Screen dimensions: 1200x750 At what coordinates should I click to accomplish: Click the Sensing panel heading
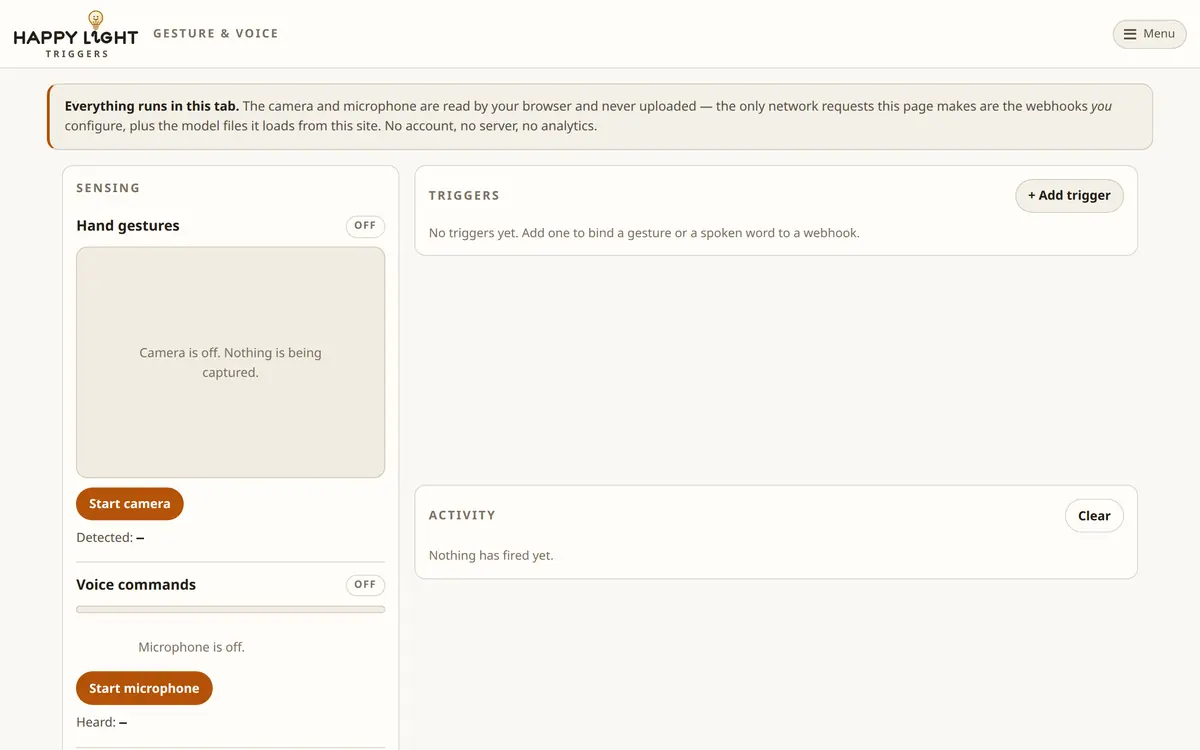coord(108,188)
